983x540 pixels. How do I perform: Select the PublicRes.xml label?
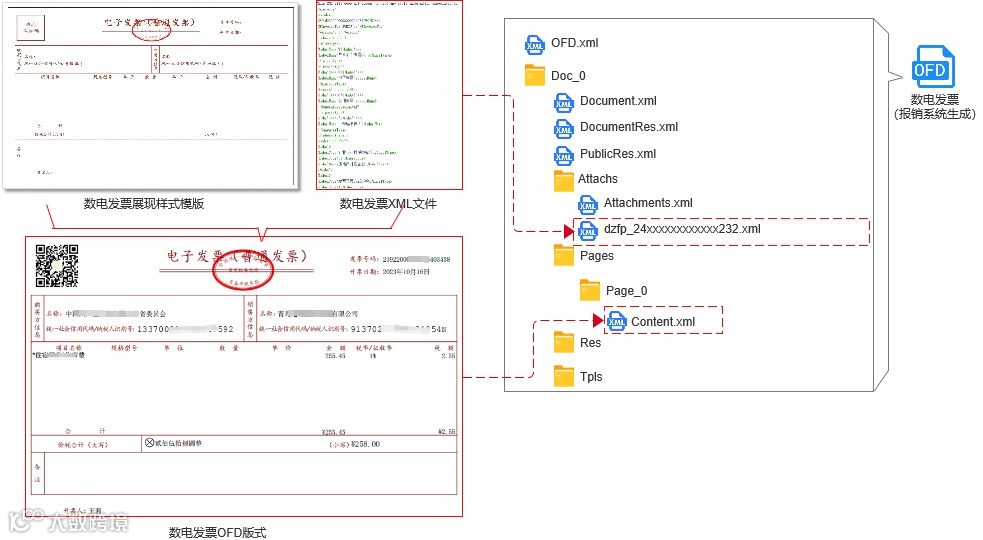[x=618, y=154]
